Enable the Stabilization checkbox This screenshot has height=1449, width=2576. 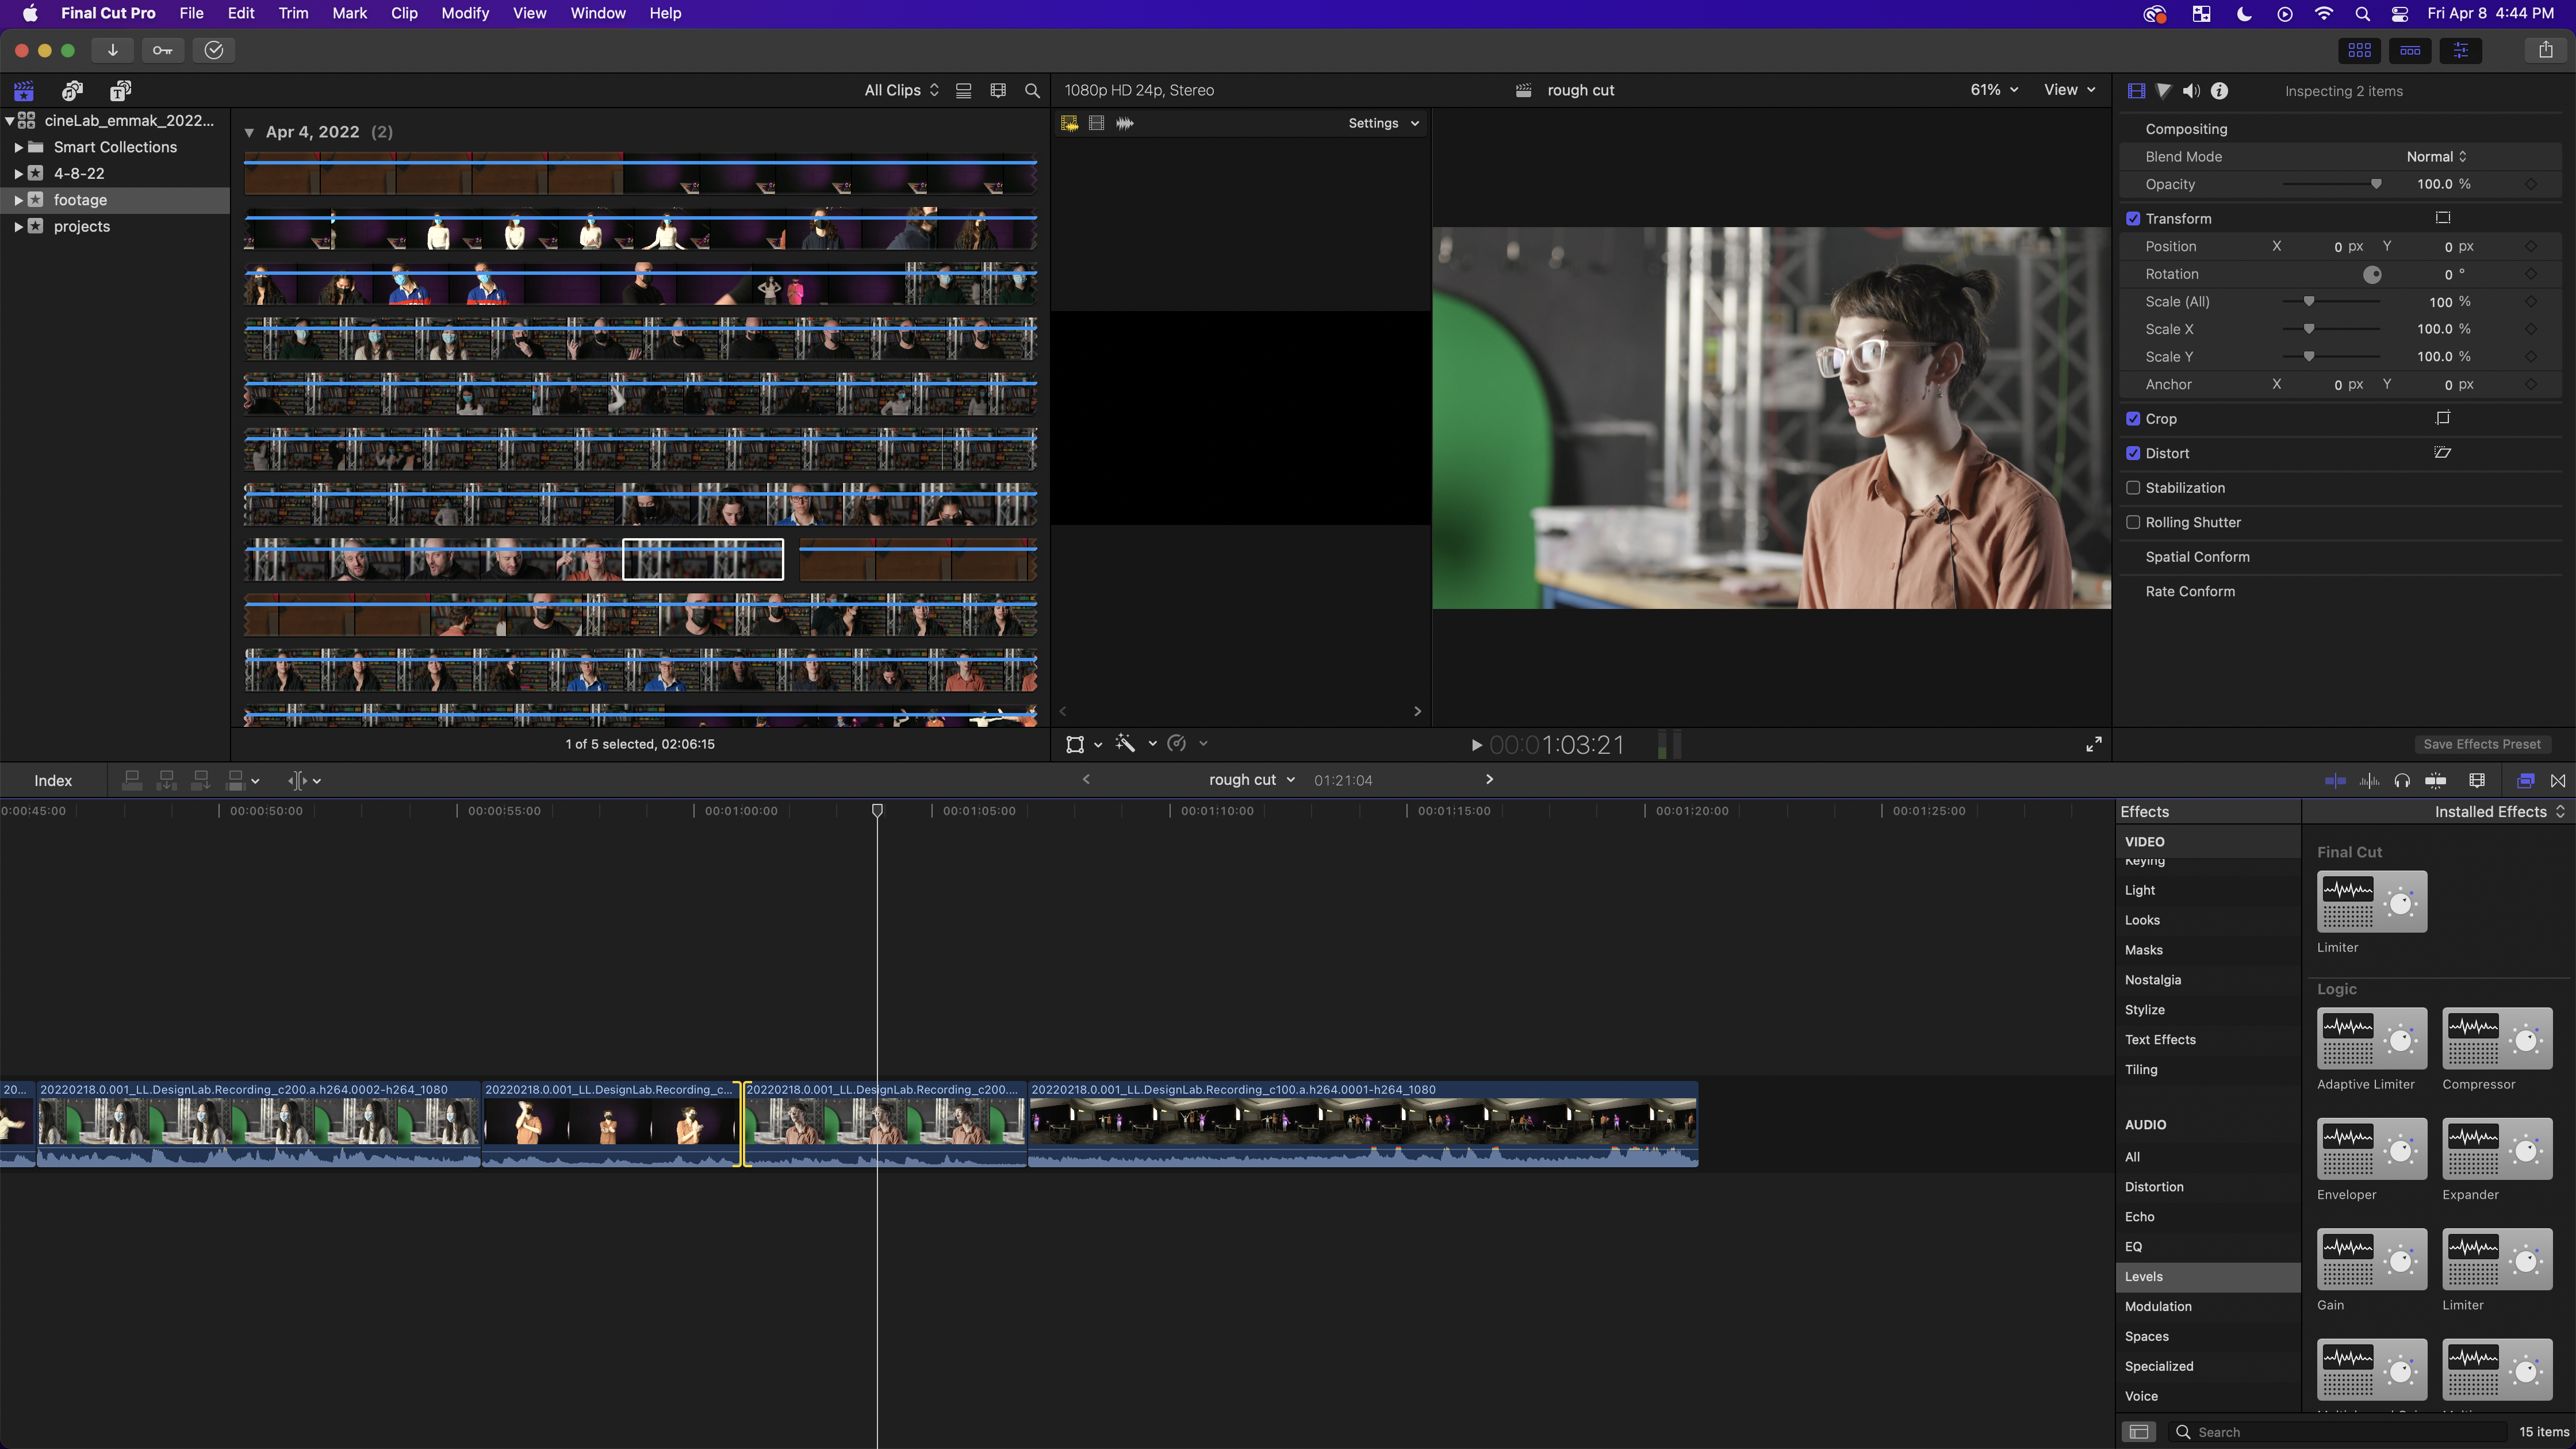pyautogui.click(x=2133, y=488)
